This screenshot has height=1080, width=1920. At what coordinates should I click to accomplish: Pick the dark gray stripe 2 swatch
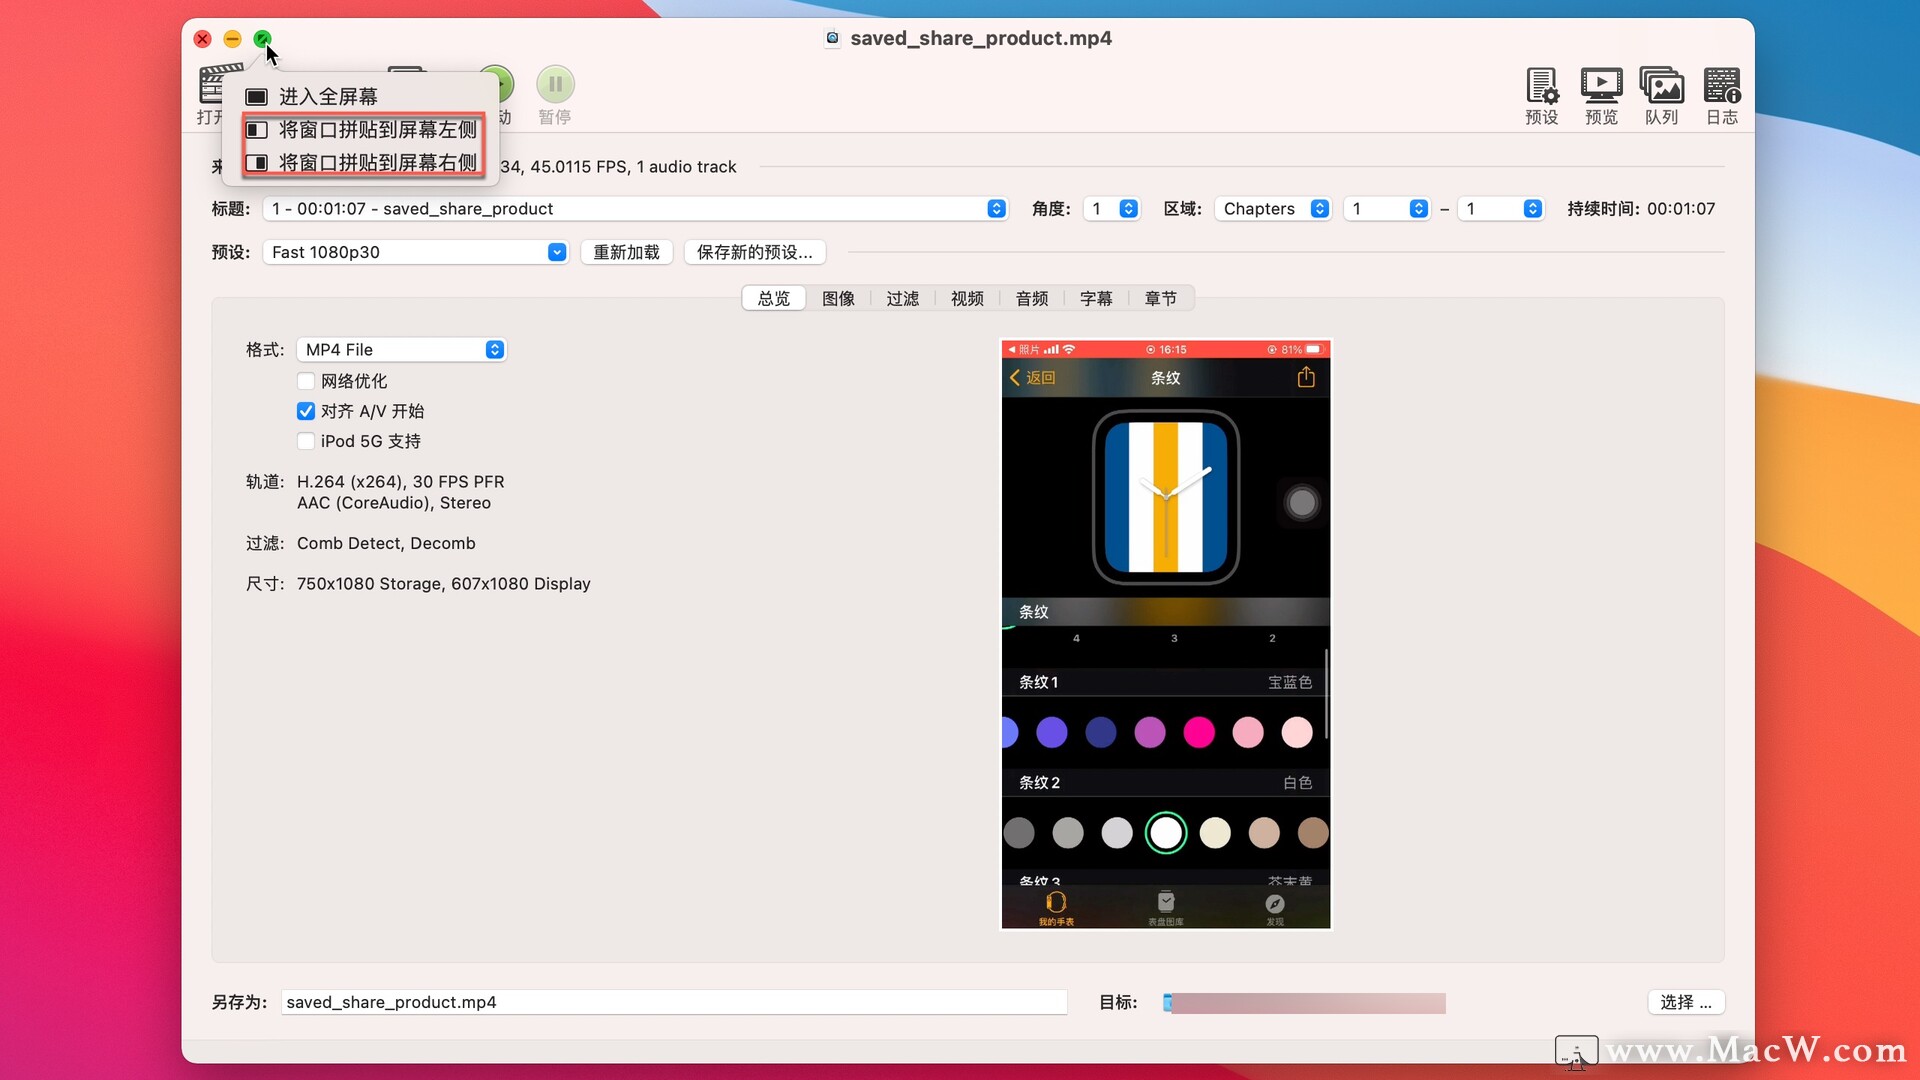[1019, 832]
